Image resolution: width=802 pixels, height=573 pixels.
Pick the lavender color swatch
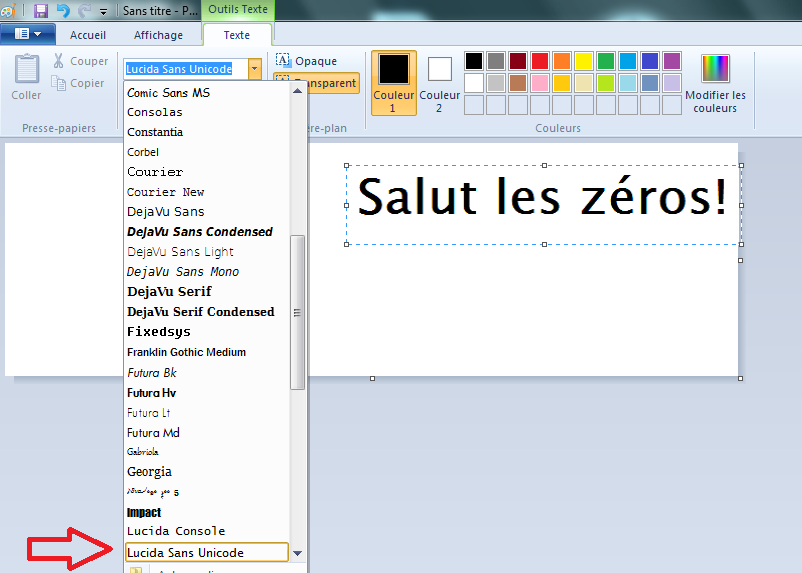point(672,83)
